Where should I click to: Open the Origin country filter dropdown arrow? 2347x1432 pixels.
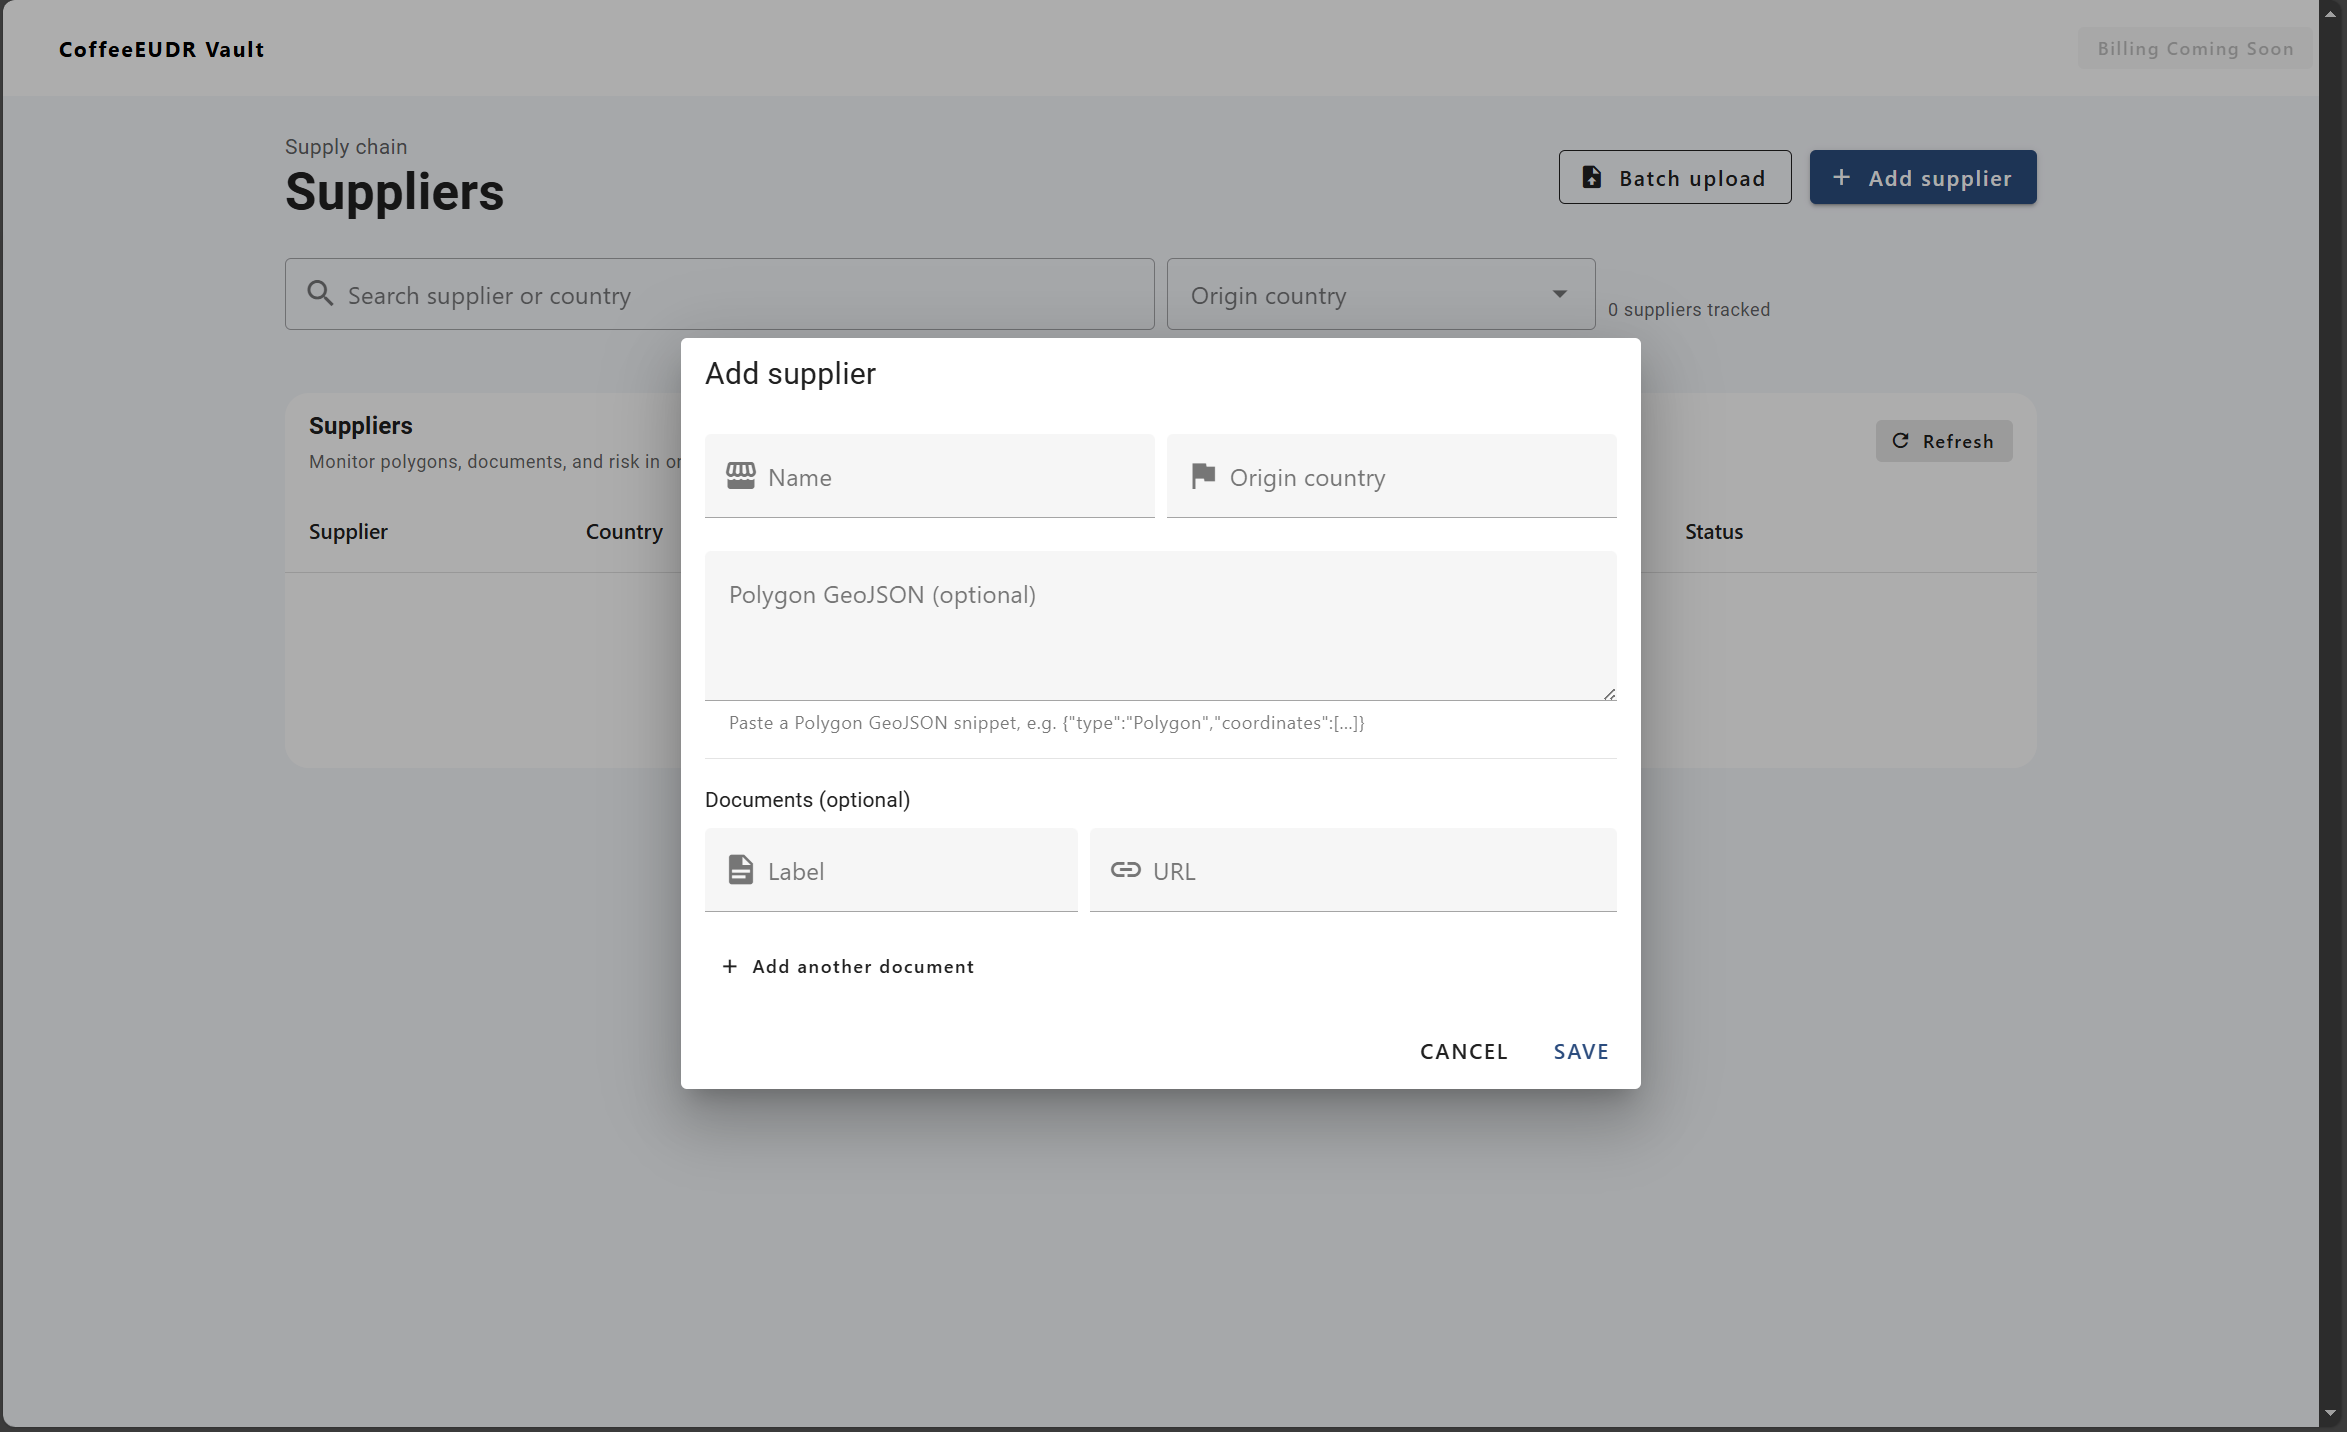(1559, 294)
